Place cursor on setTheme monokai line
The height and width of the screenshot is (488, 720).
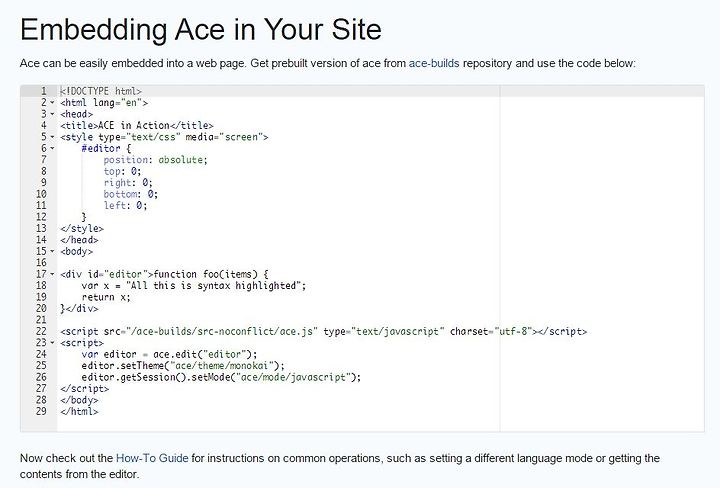183,366
